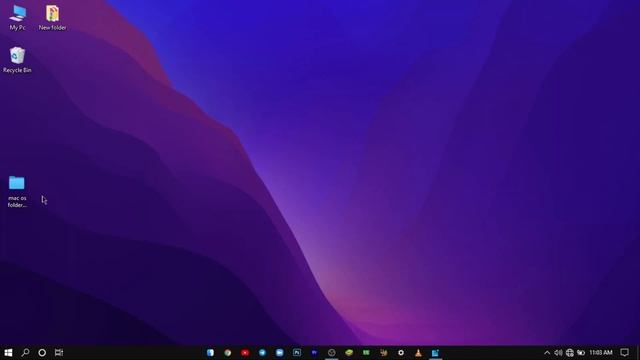Open VLC media player from the taskbar
This screenshot has height=360, width=640.
418,353
